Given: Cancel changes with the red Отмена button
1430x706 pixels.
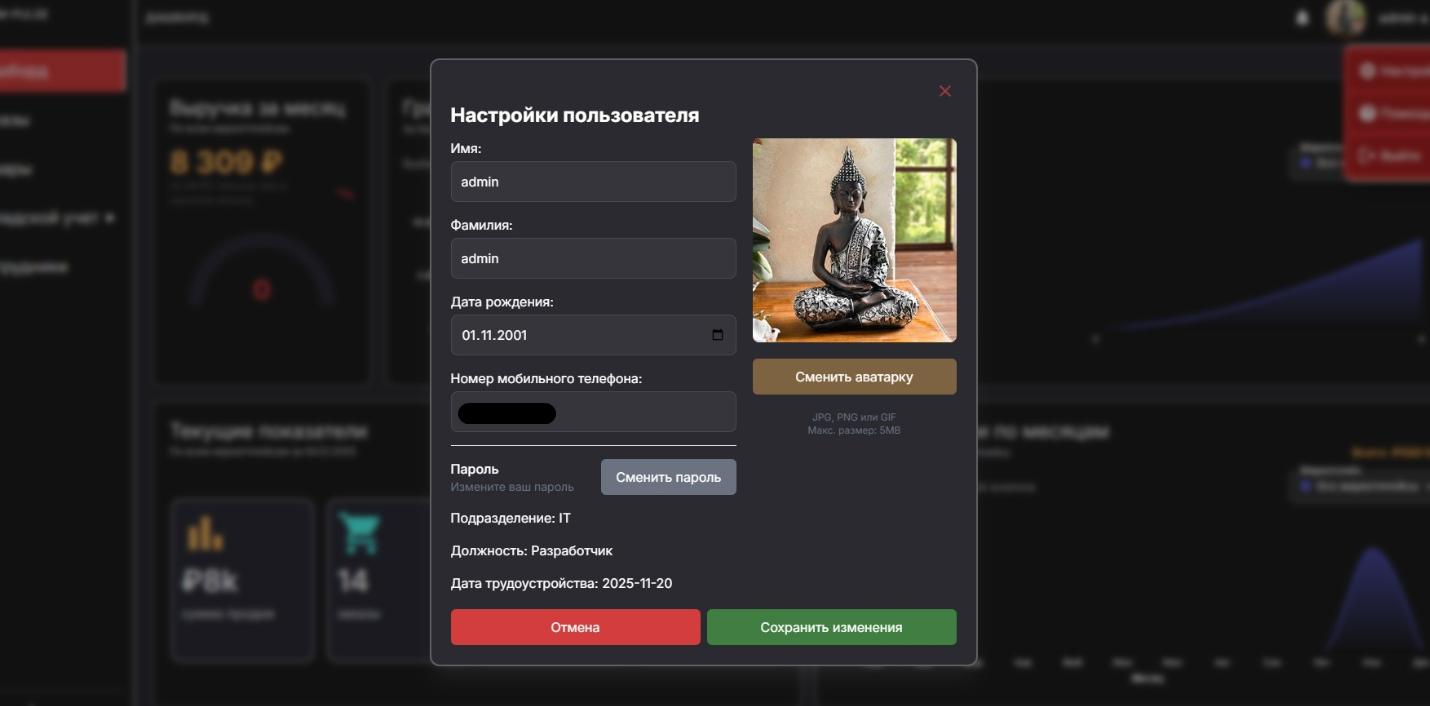Looking at the screenshot, I should pyautogui.click(x=575, y=627).
